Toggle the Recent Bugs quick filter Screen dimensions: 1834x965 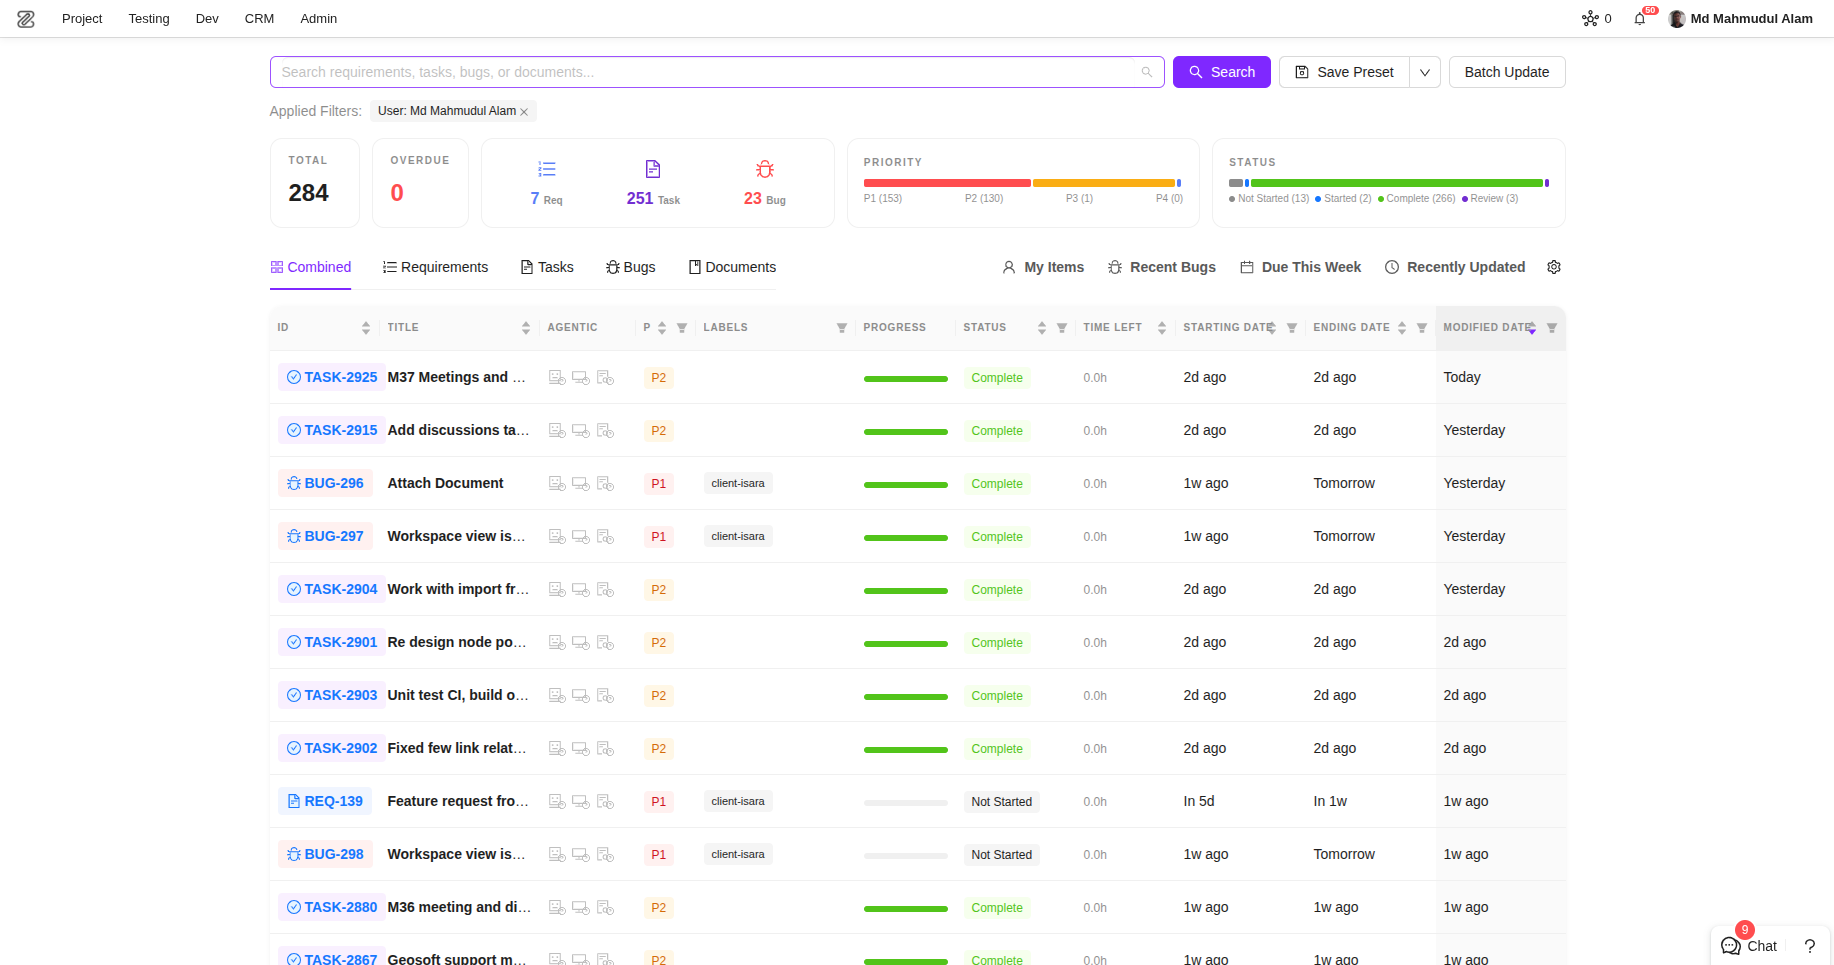coord(1162,267)
